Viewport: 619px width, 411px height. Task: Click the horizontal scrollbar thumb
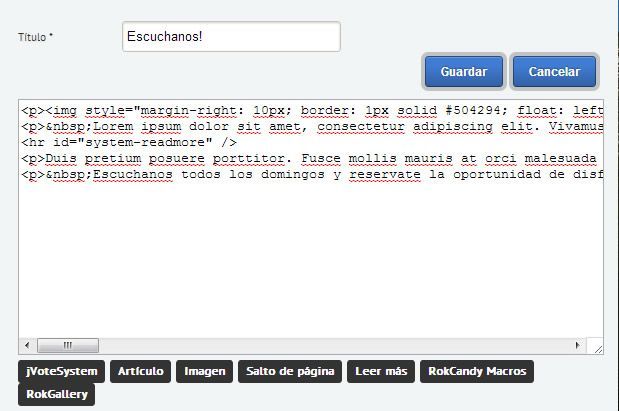(x=68, y=345)
